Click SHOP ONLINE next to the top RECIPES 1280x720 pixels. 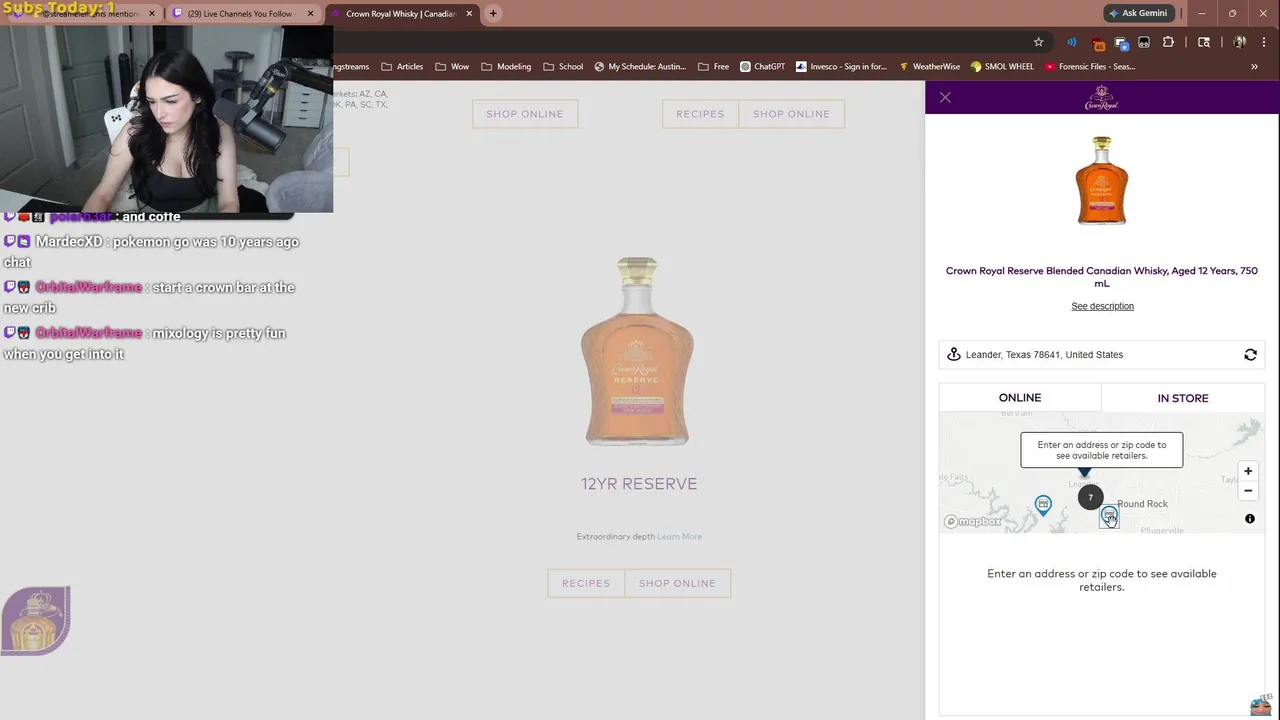pos(791,114)
